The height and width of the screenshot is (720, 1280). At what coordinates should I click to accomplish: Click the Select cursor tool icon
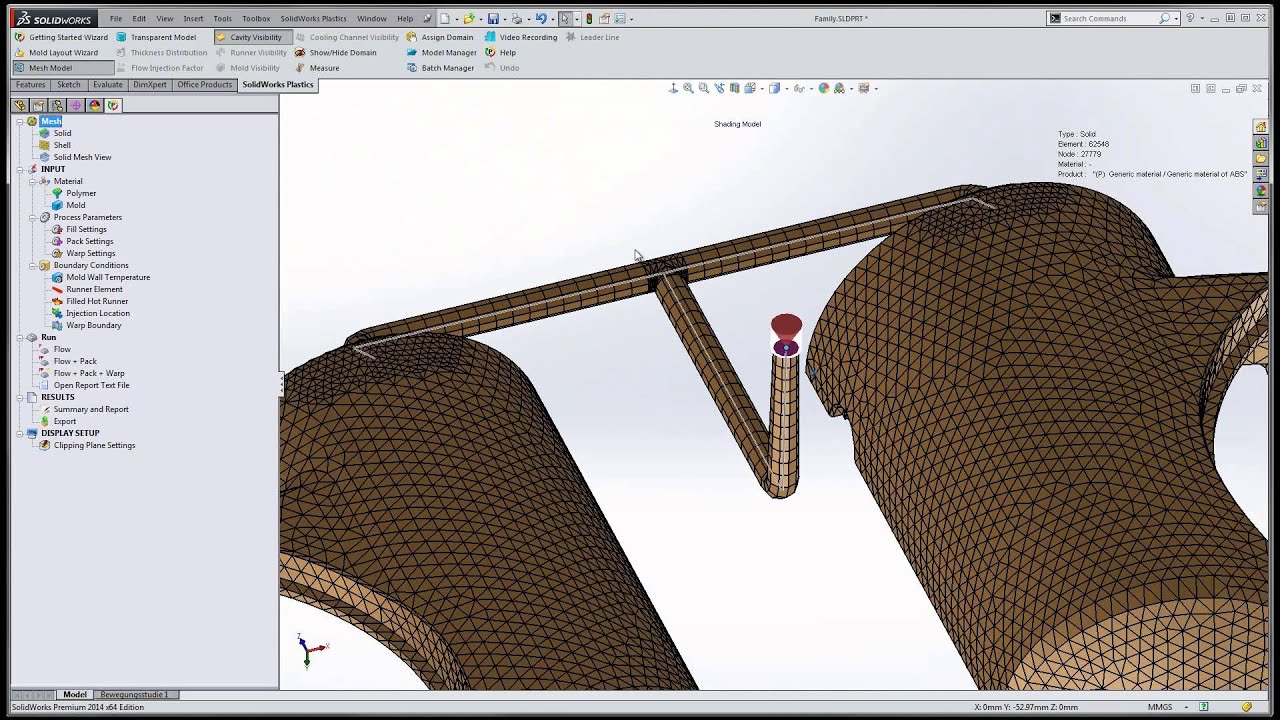[565, 18]
